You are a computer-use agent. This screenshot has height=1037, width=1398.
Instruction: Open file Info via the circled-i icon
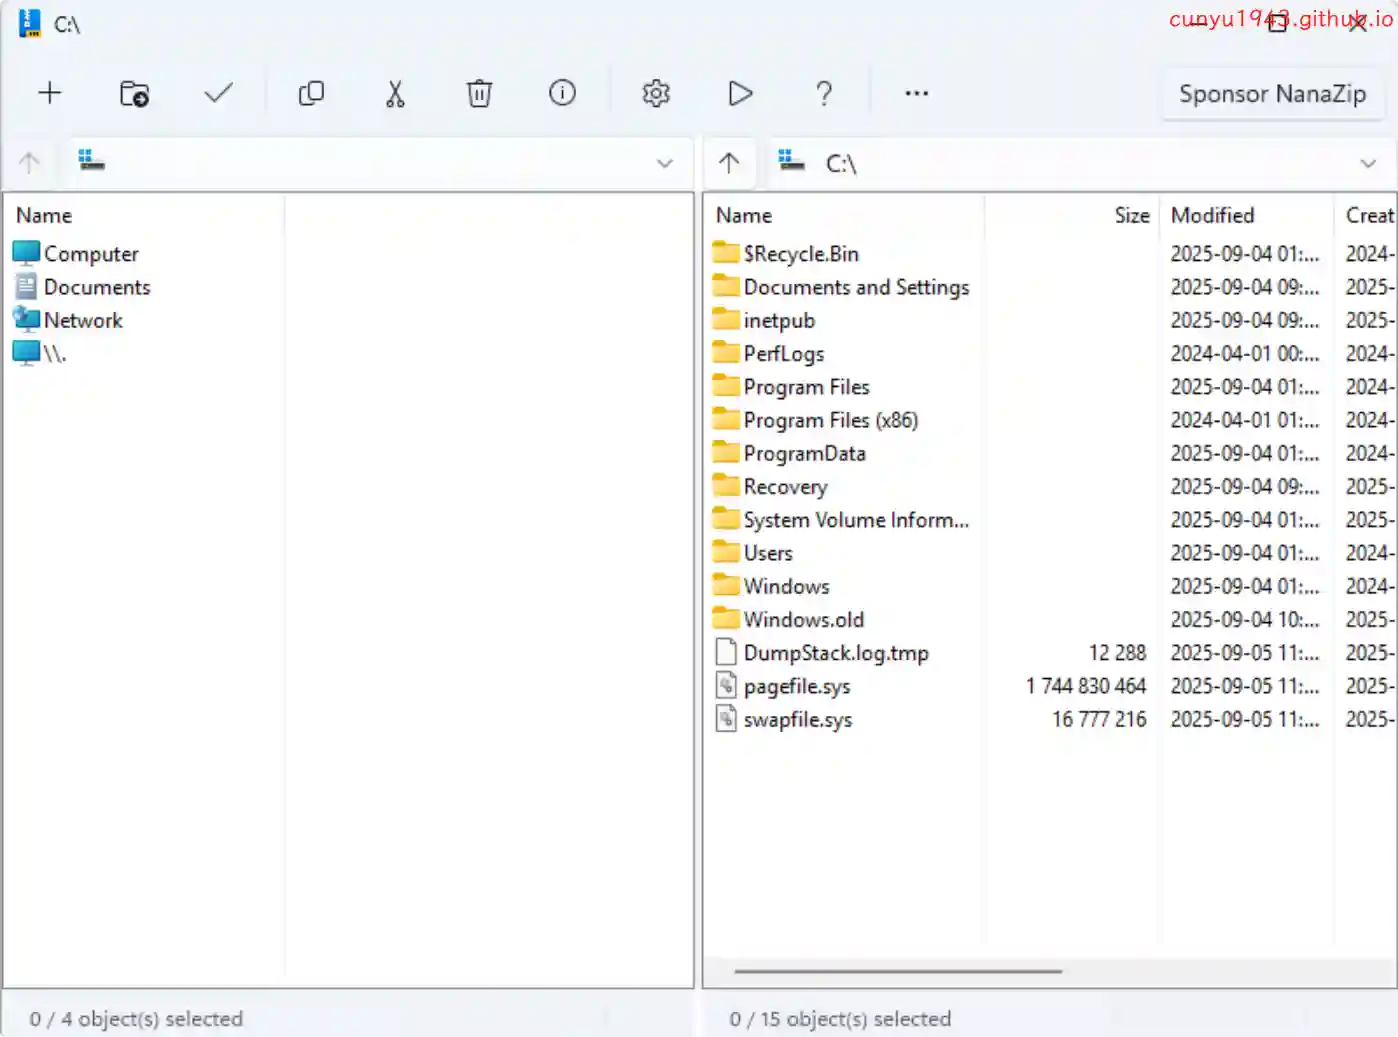562,93
